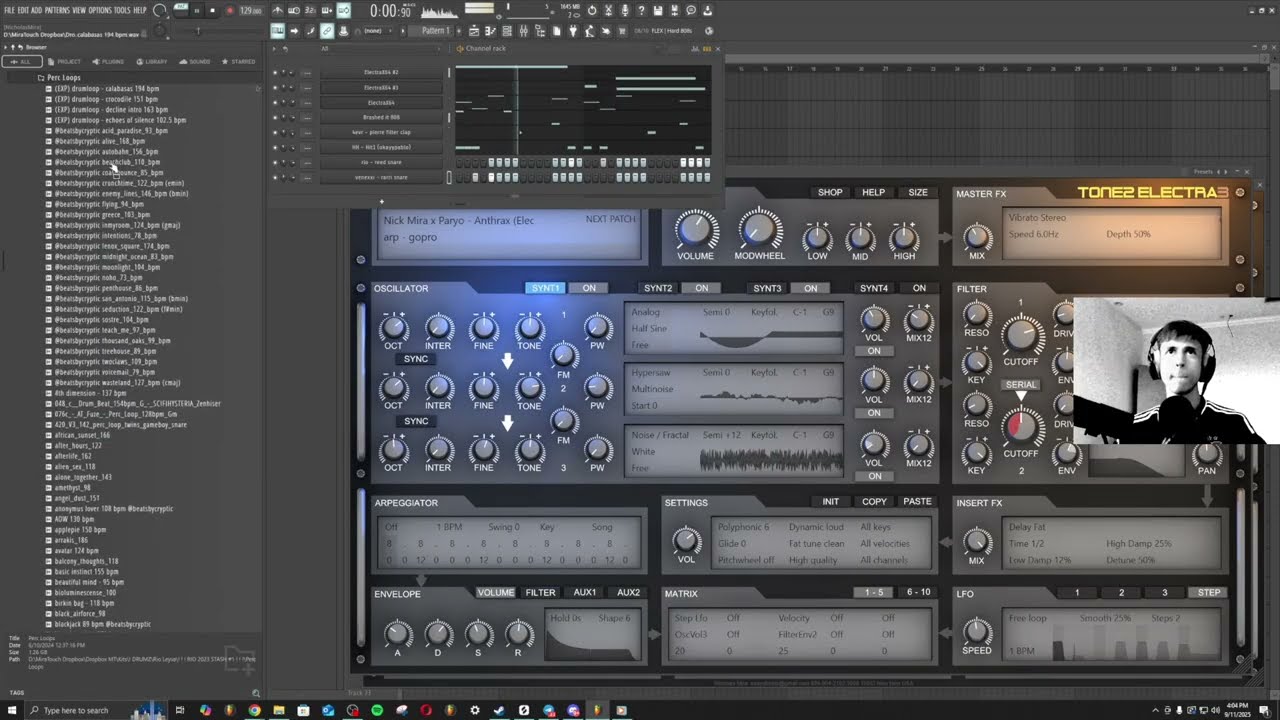Screen dimensions: 1280x720
Task: Click the COPY button in Electra settings
Action: [874, 501]
